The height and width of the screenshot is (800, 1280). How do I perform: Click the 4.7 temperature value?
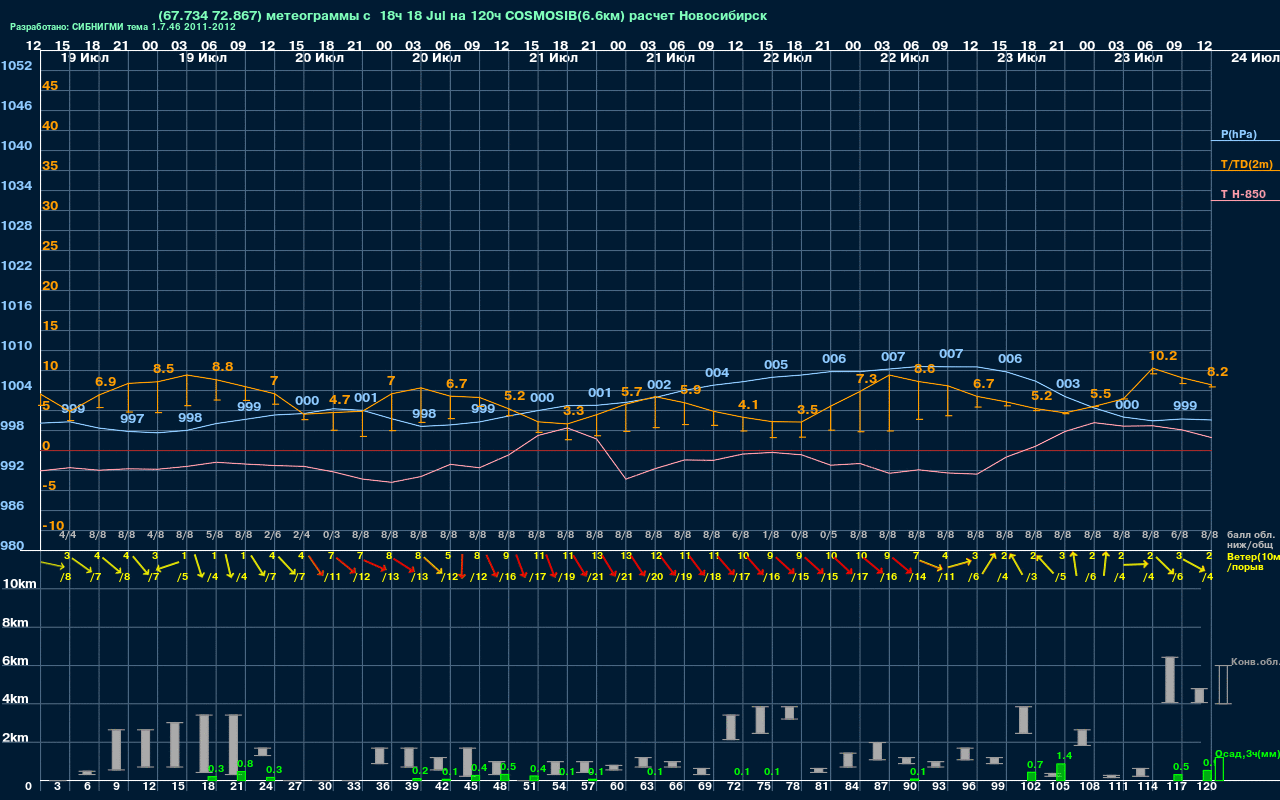pos(340,400)
